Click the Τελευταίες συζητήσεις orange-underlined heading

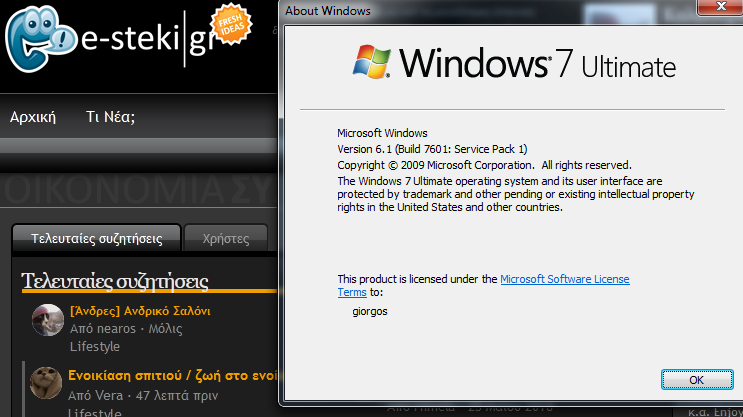point(115,281)
